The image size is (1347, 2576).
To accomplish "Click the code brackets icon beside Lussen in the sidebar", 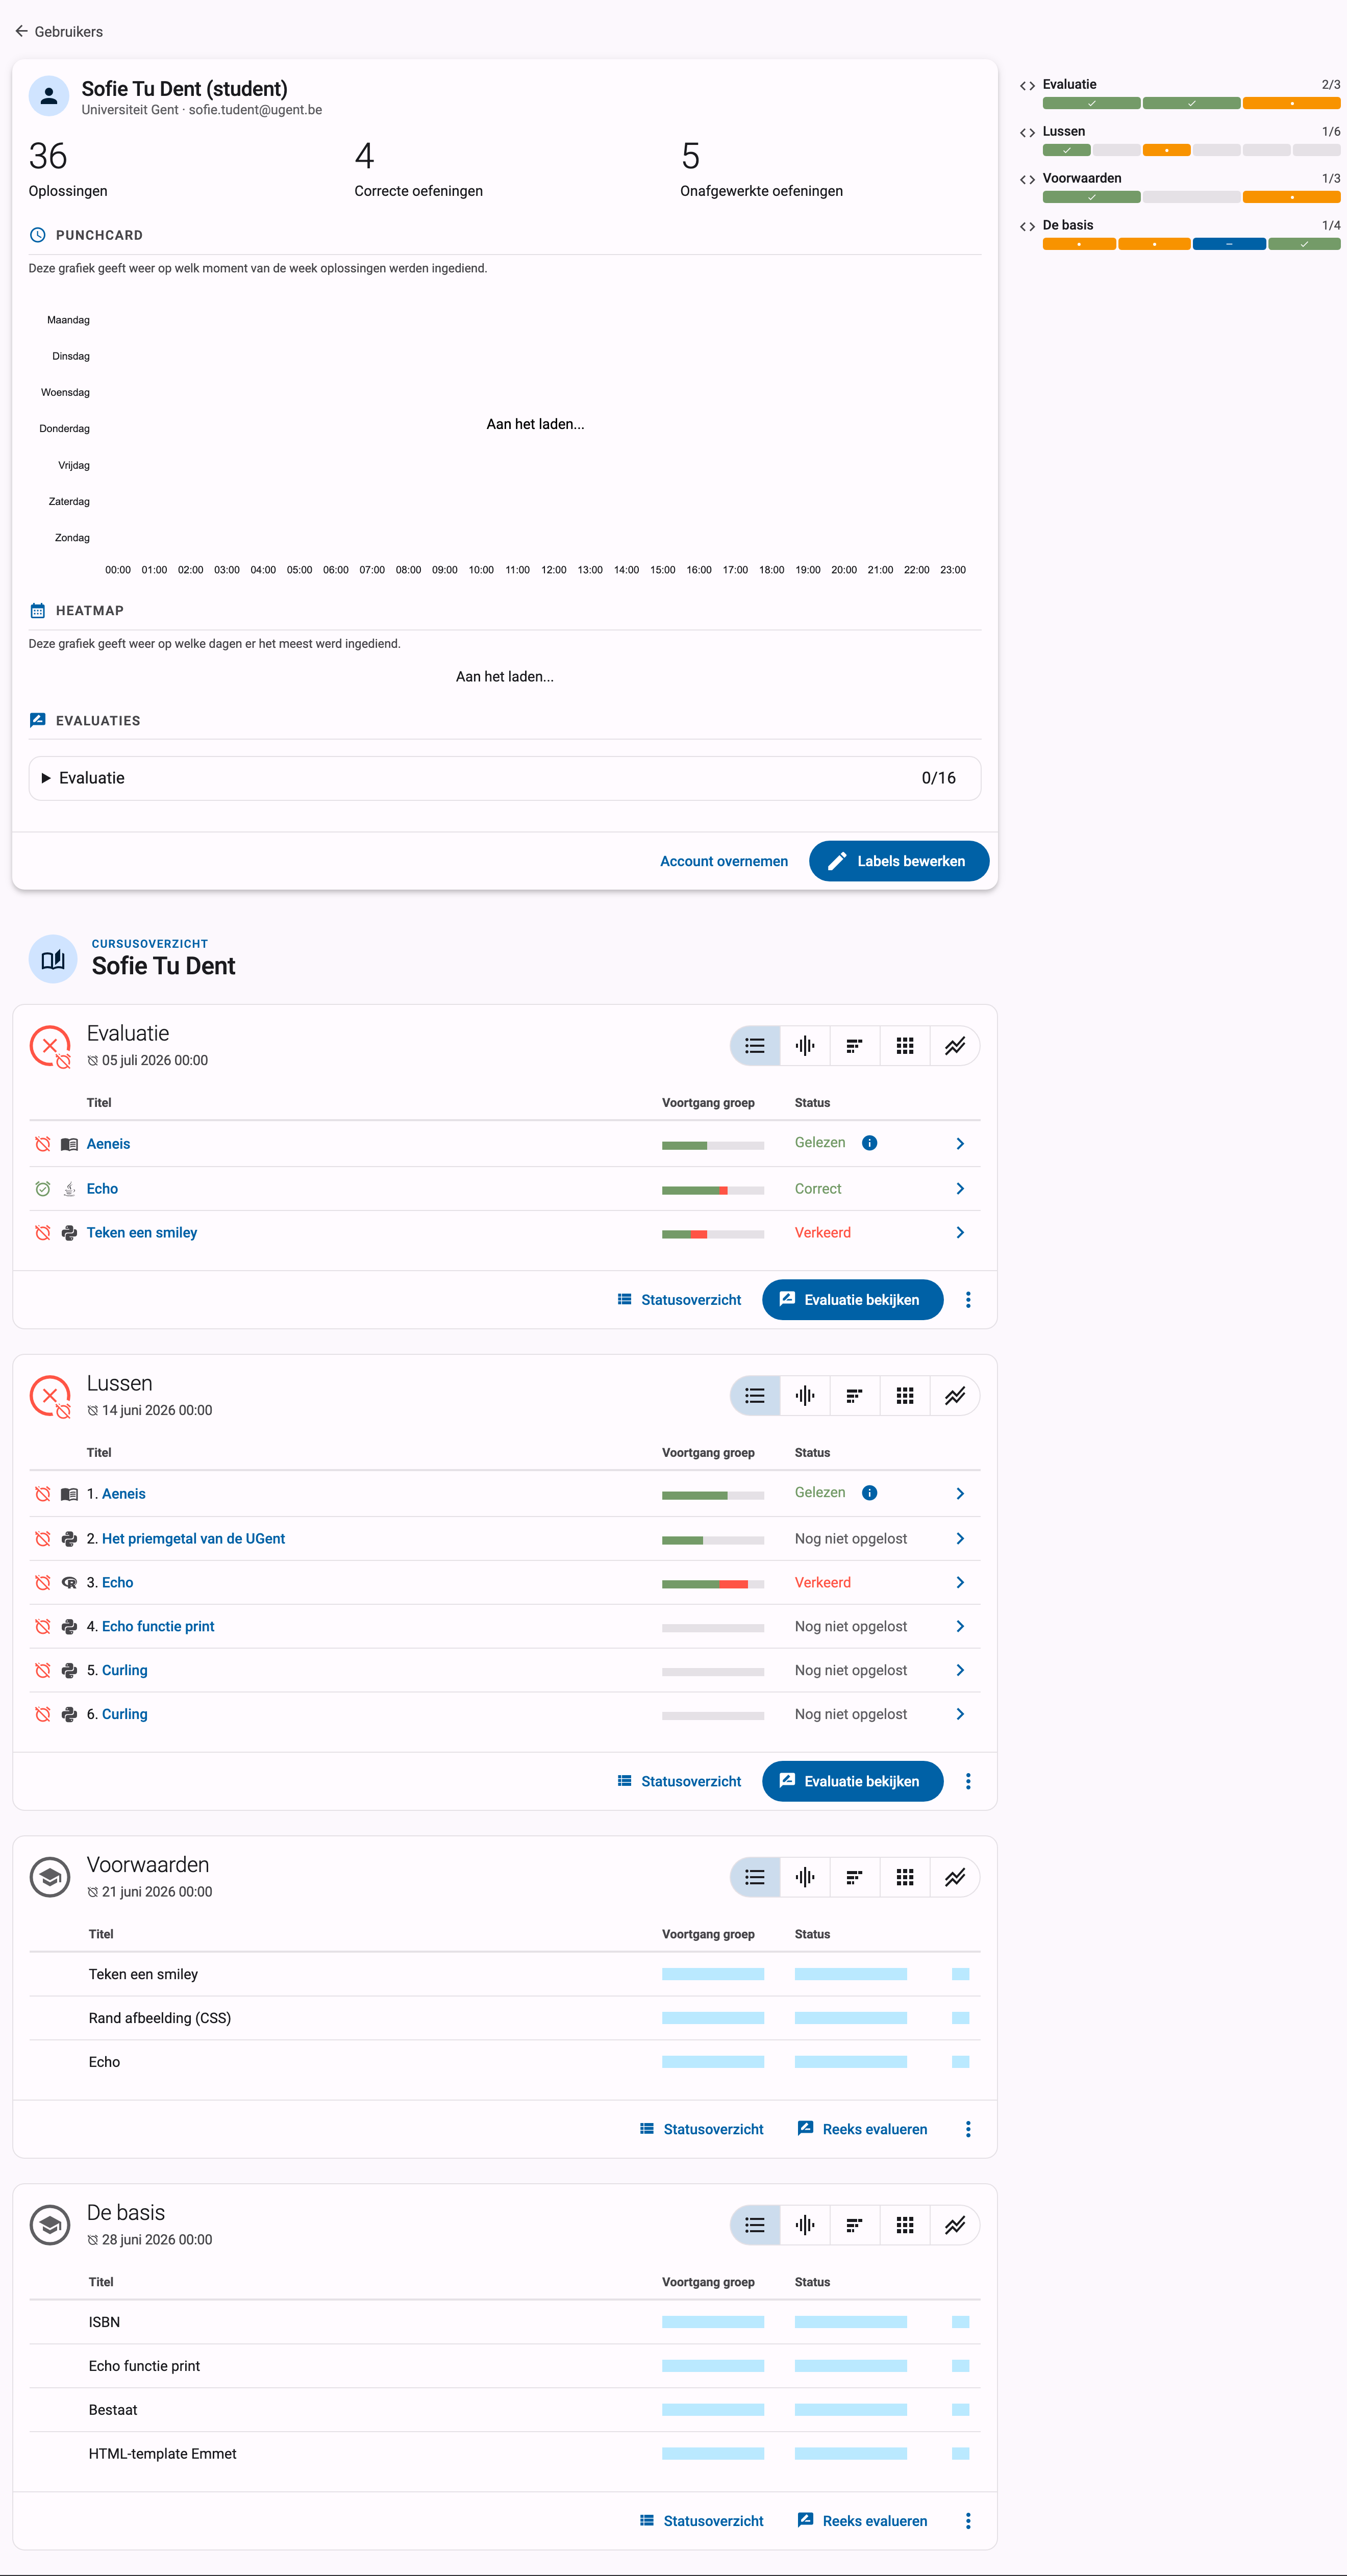I will click(x=1027, y=133).
